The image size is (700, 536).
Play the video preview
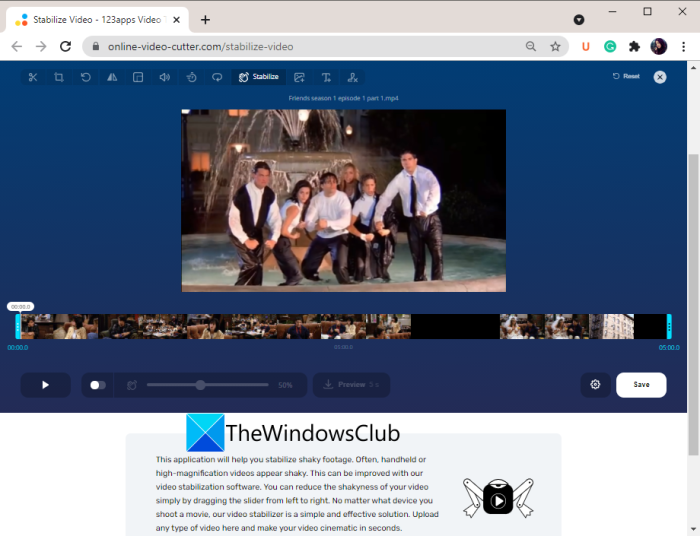click(x=46, y=385)
